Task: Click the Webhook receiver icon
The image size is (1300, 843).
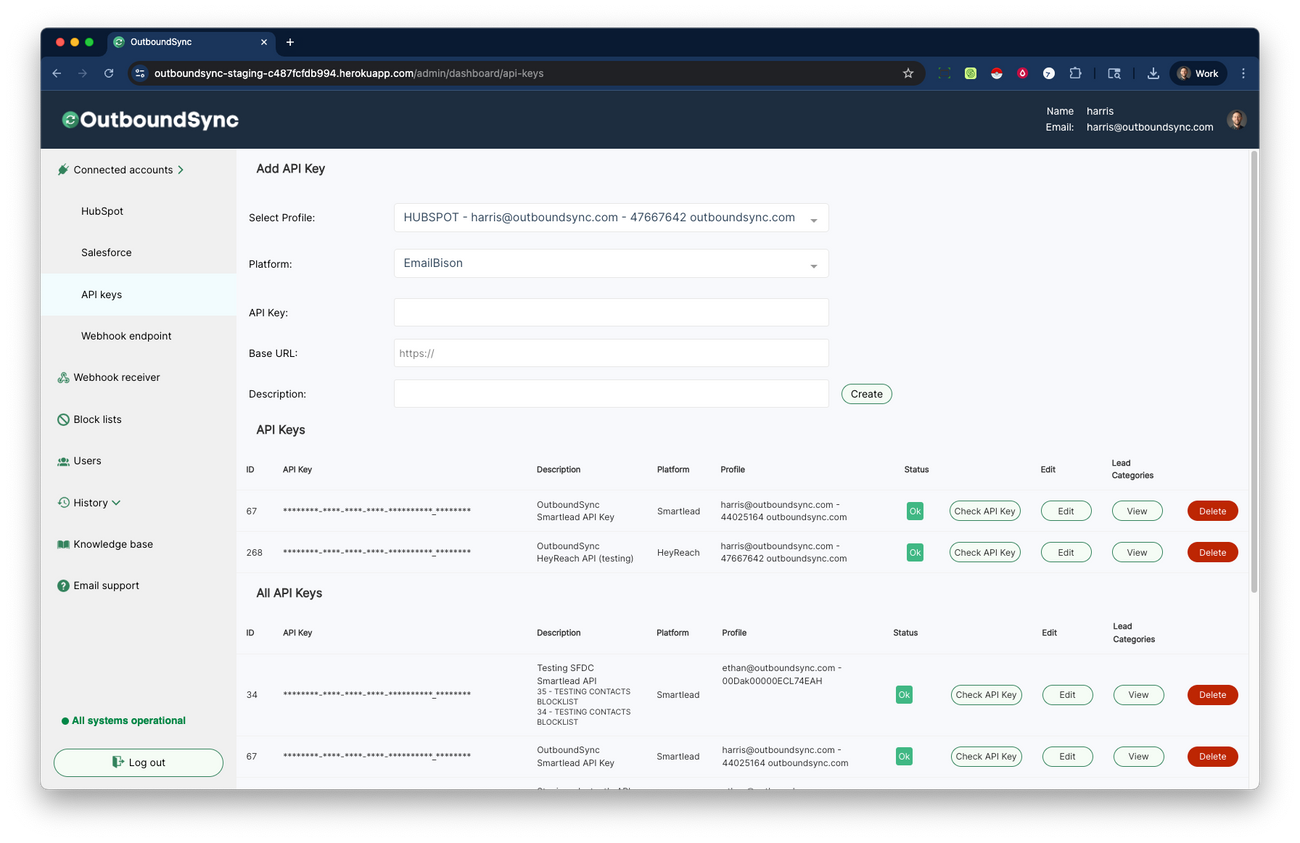Action: pyautogui.click(x=63, y=377)
